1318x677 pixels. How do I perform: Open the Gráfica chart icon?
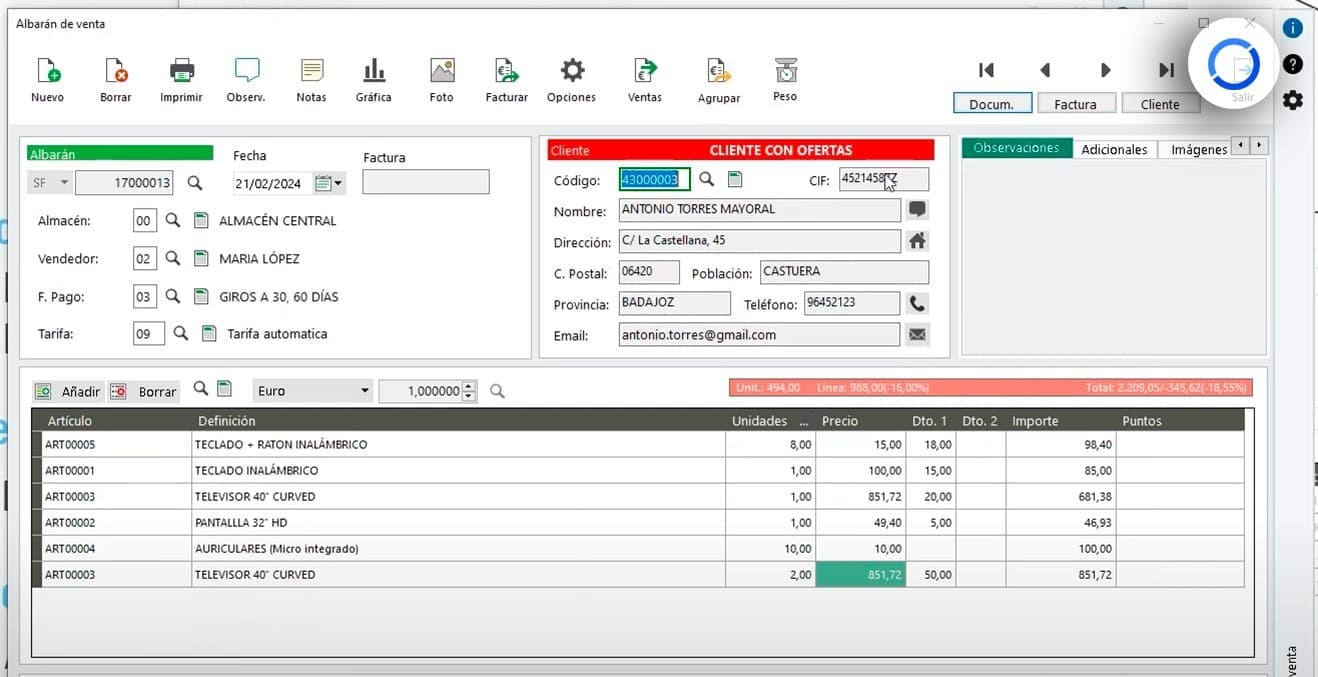point(373,71)
